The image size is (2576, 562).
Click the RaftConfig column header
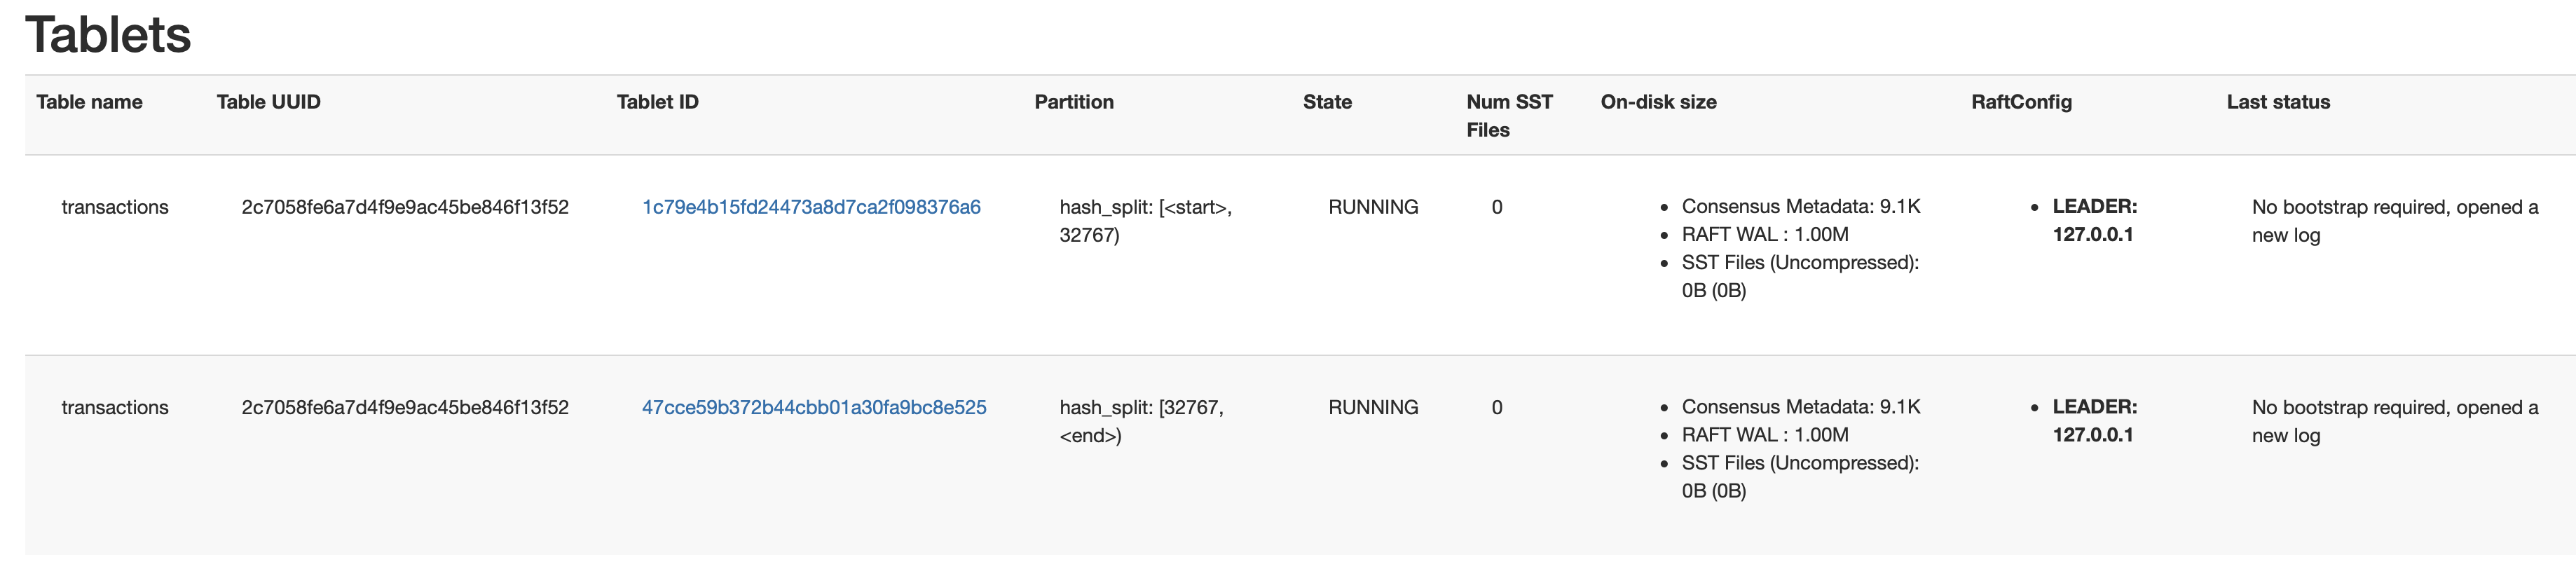tap(2022, 102)
